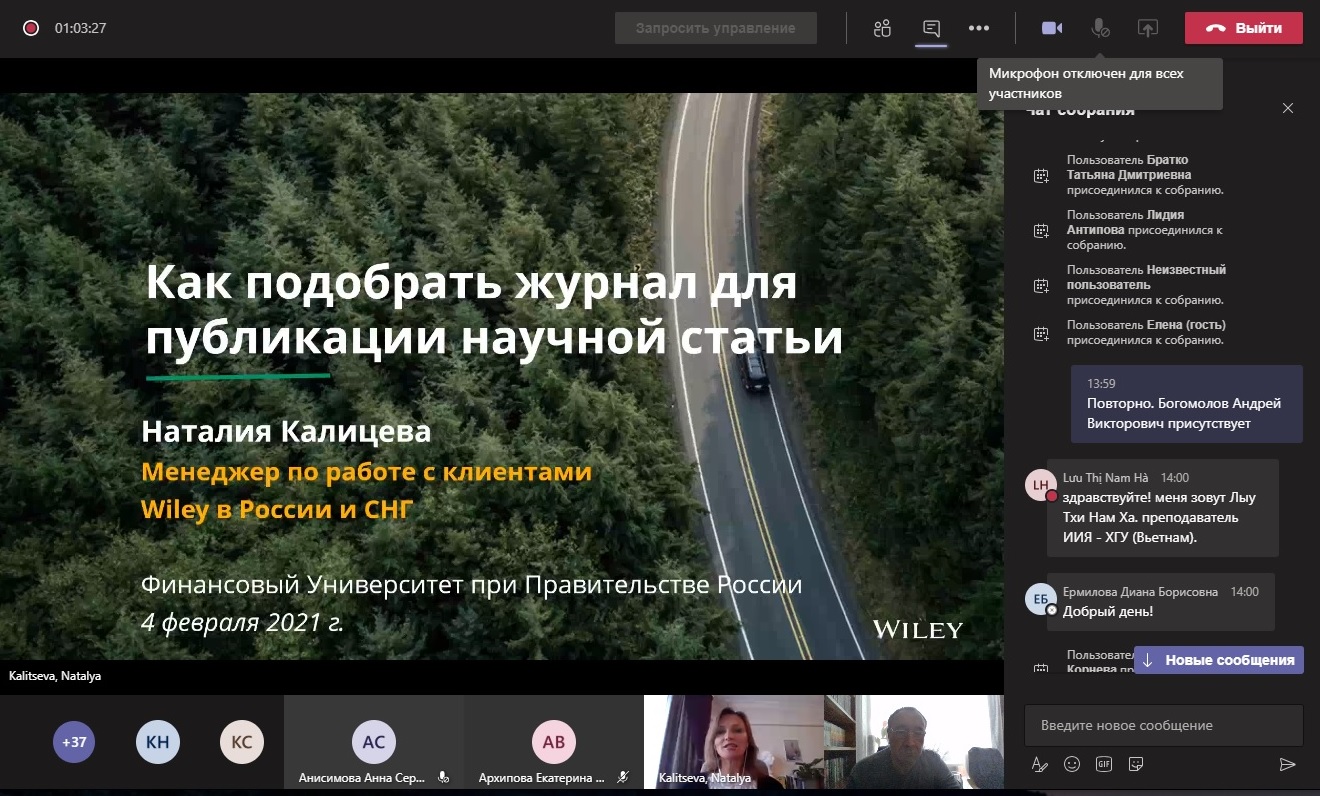The image size is (1320, 796).
Task: Select the KH participant avatar
Action: coord(158,742)
